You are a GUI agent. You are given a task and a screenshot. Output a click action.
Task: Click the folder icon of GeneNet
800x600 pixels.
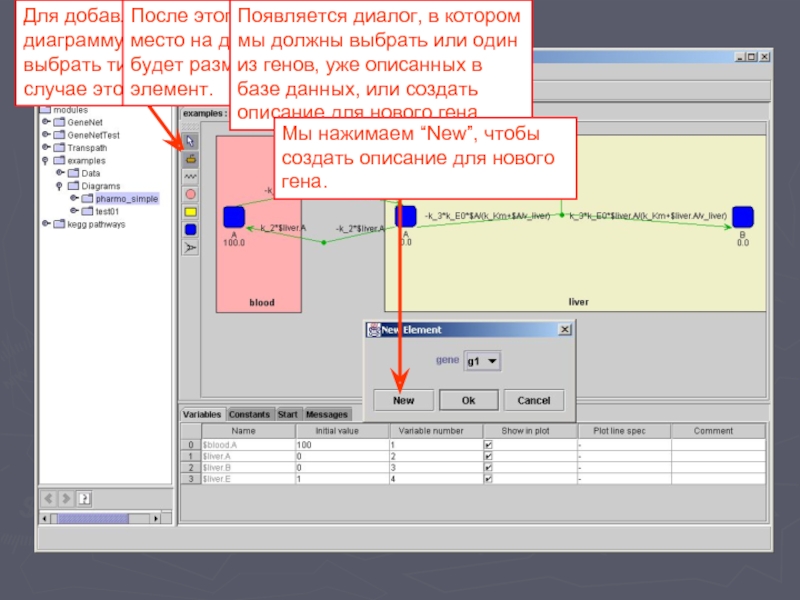coord(60,122)
